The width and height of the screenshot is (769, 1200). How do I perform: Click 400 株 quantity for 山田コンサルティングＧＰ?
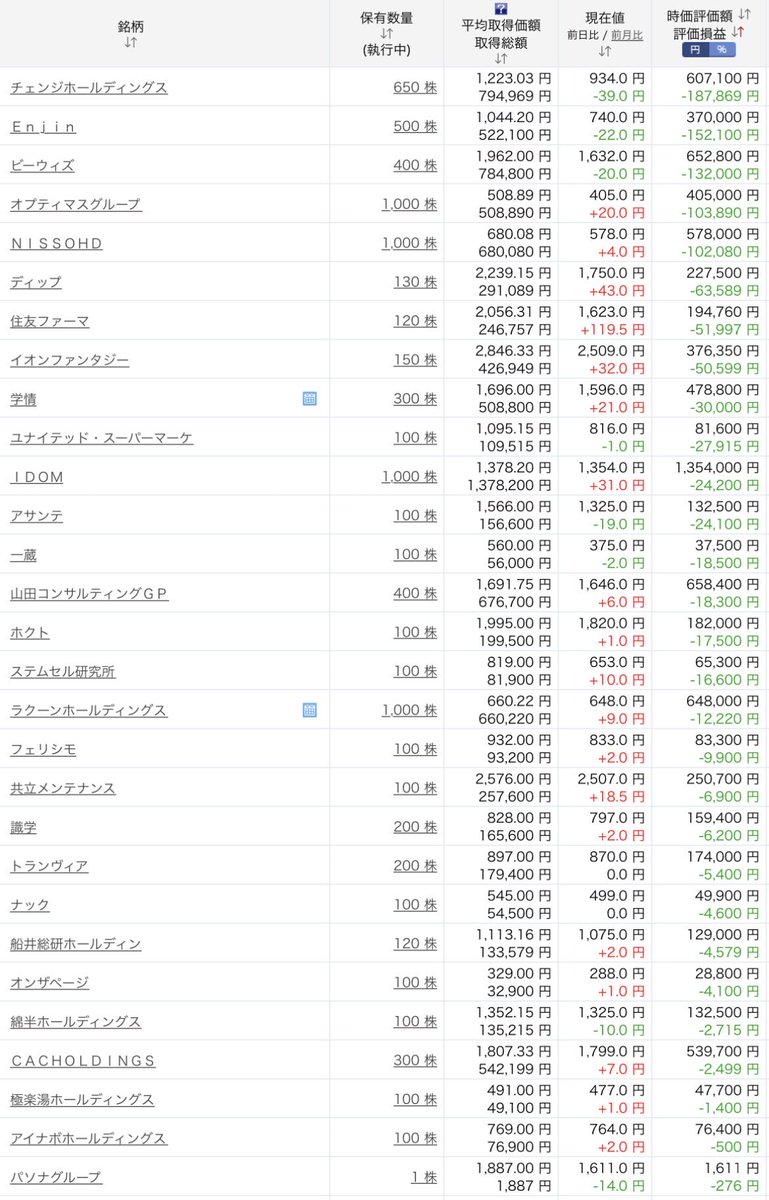click(415, 593)
